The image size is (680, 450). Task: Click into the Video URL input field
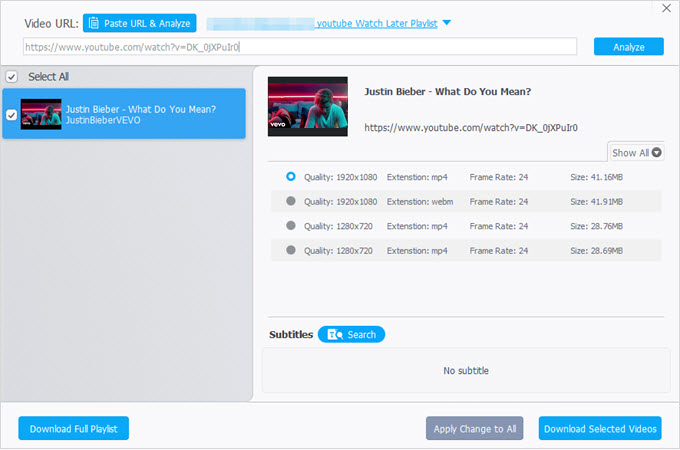coord(300,46)
